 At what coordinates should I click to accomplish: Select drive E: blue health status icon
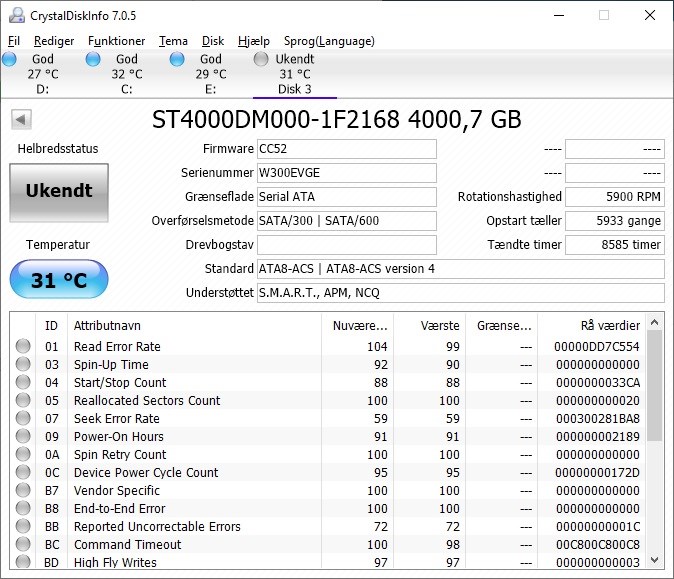(177, 59)
